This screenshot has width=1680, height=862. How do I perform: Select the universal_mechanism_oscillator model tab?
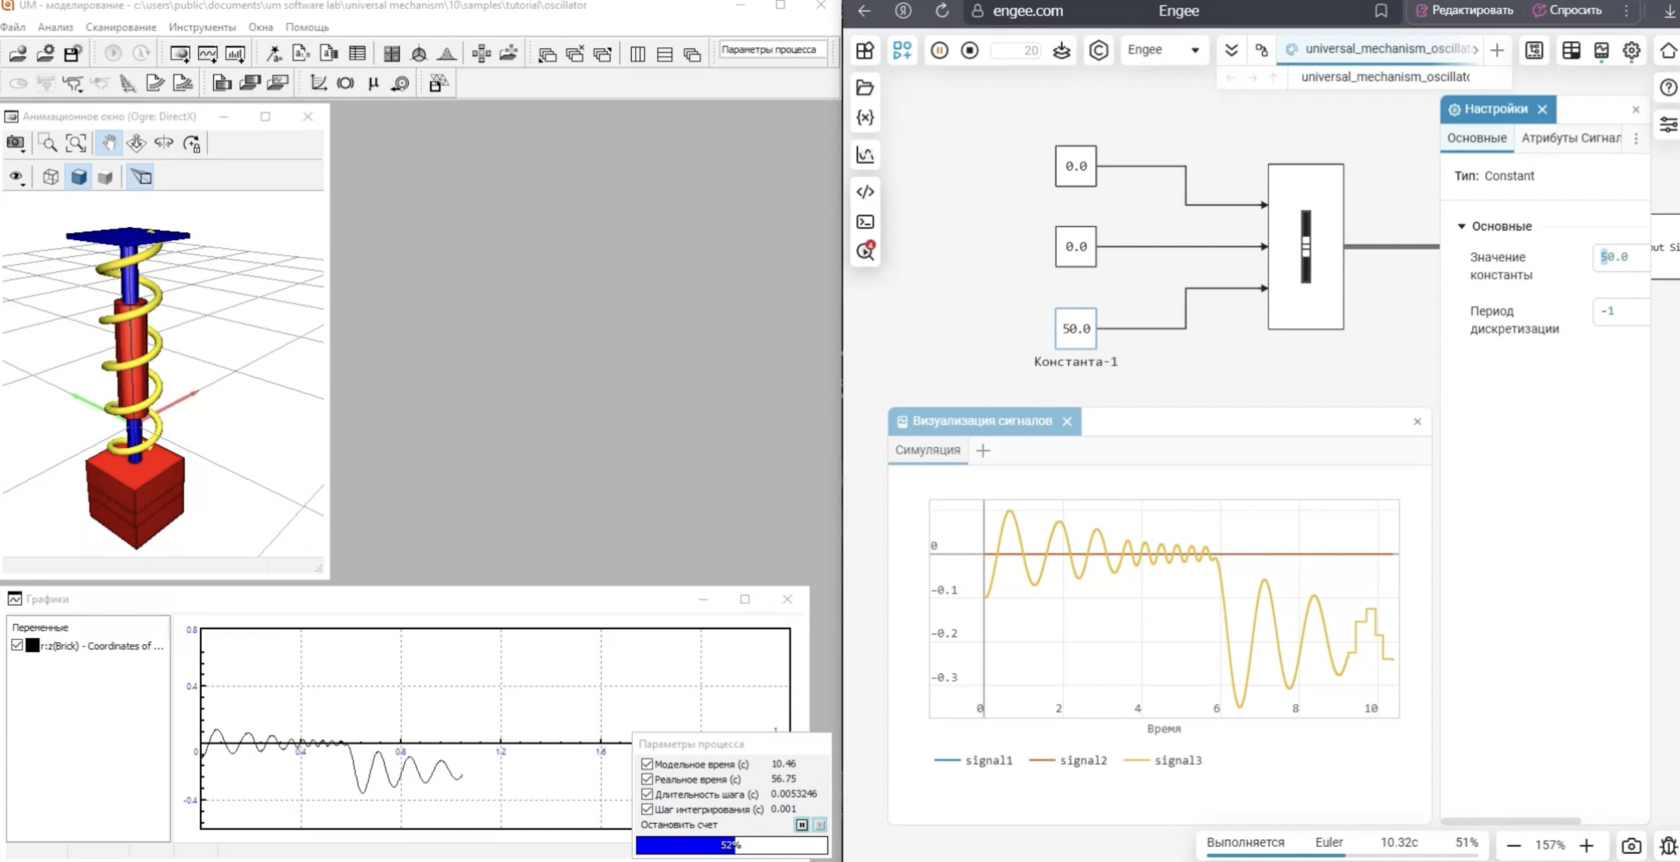1380,49
